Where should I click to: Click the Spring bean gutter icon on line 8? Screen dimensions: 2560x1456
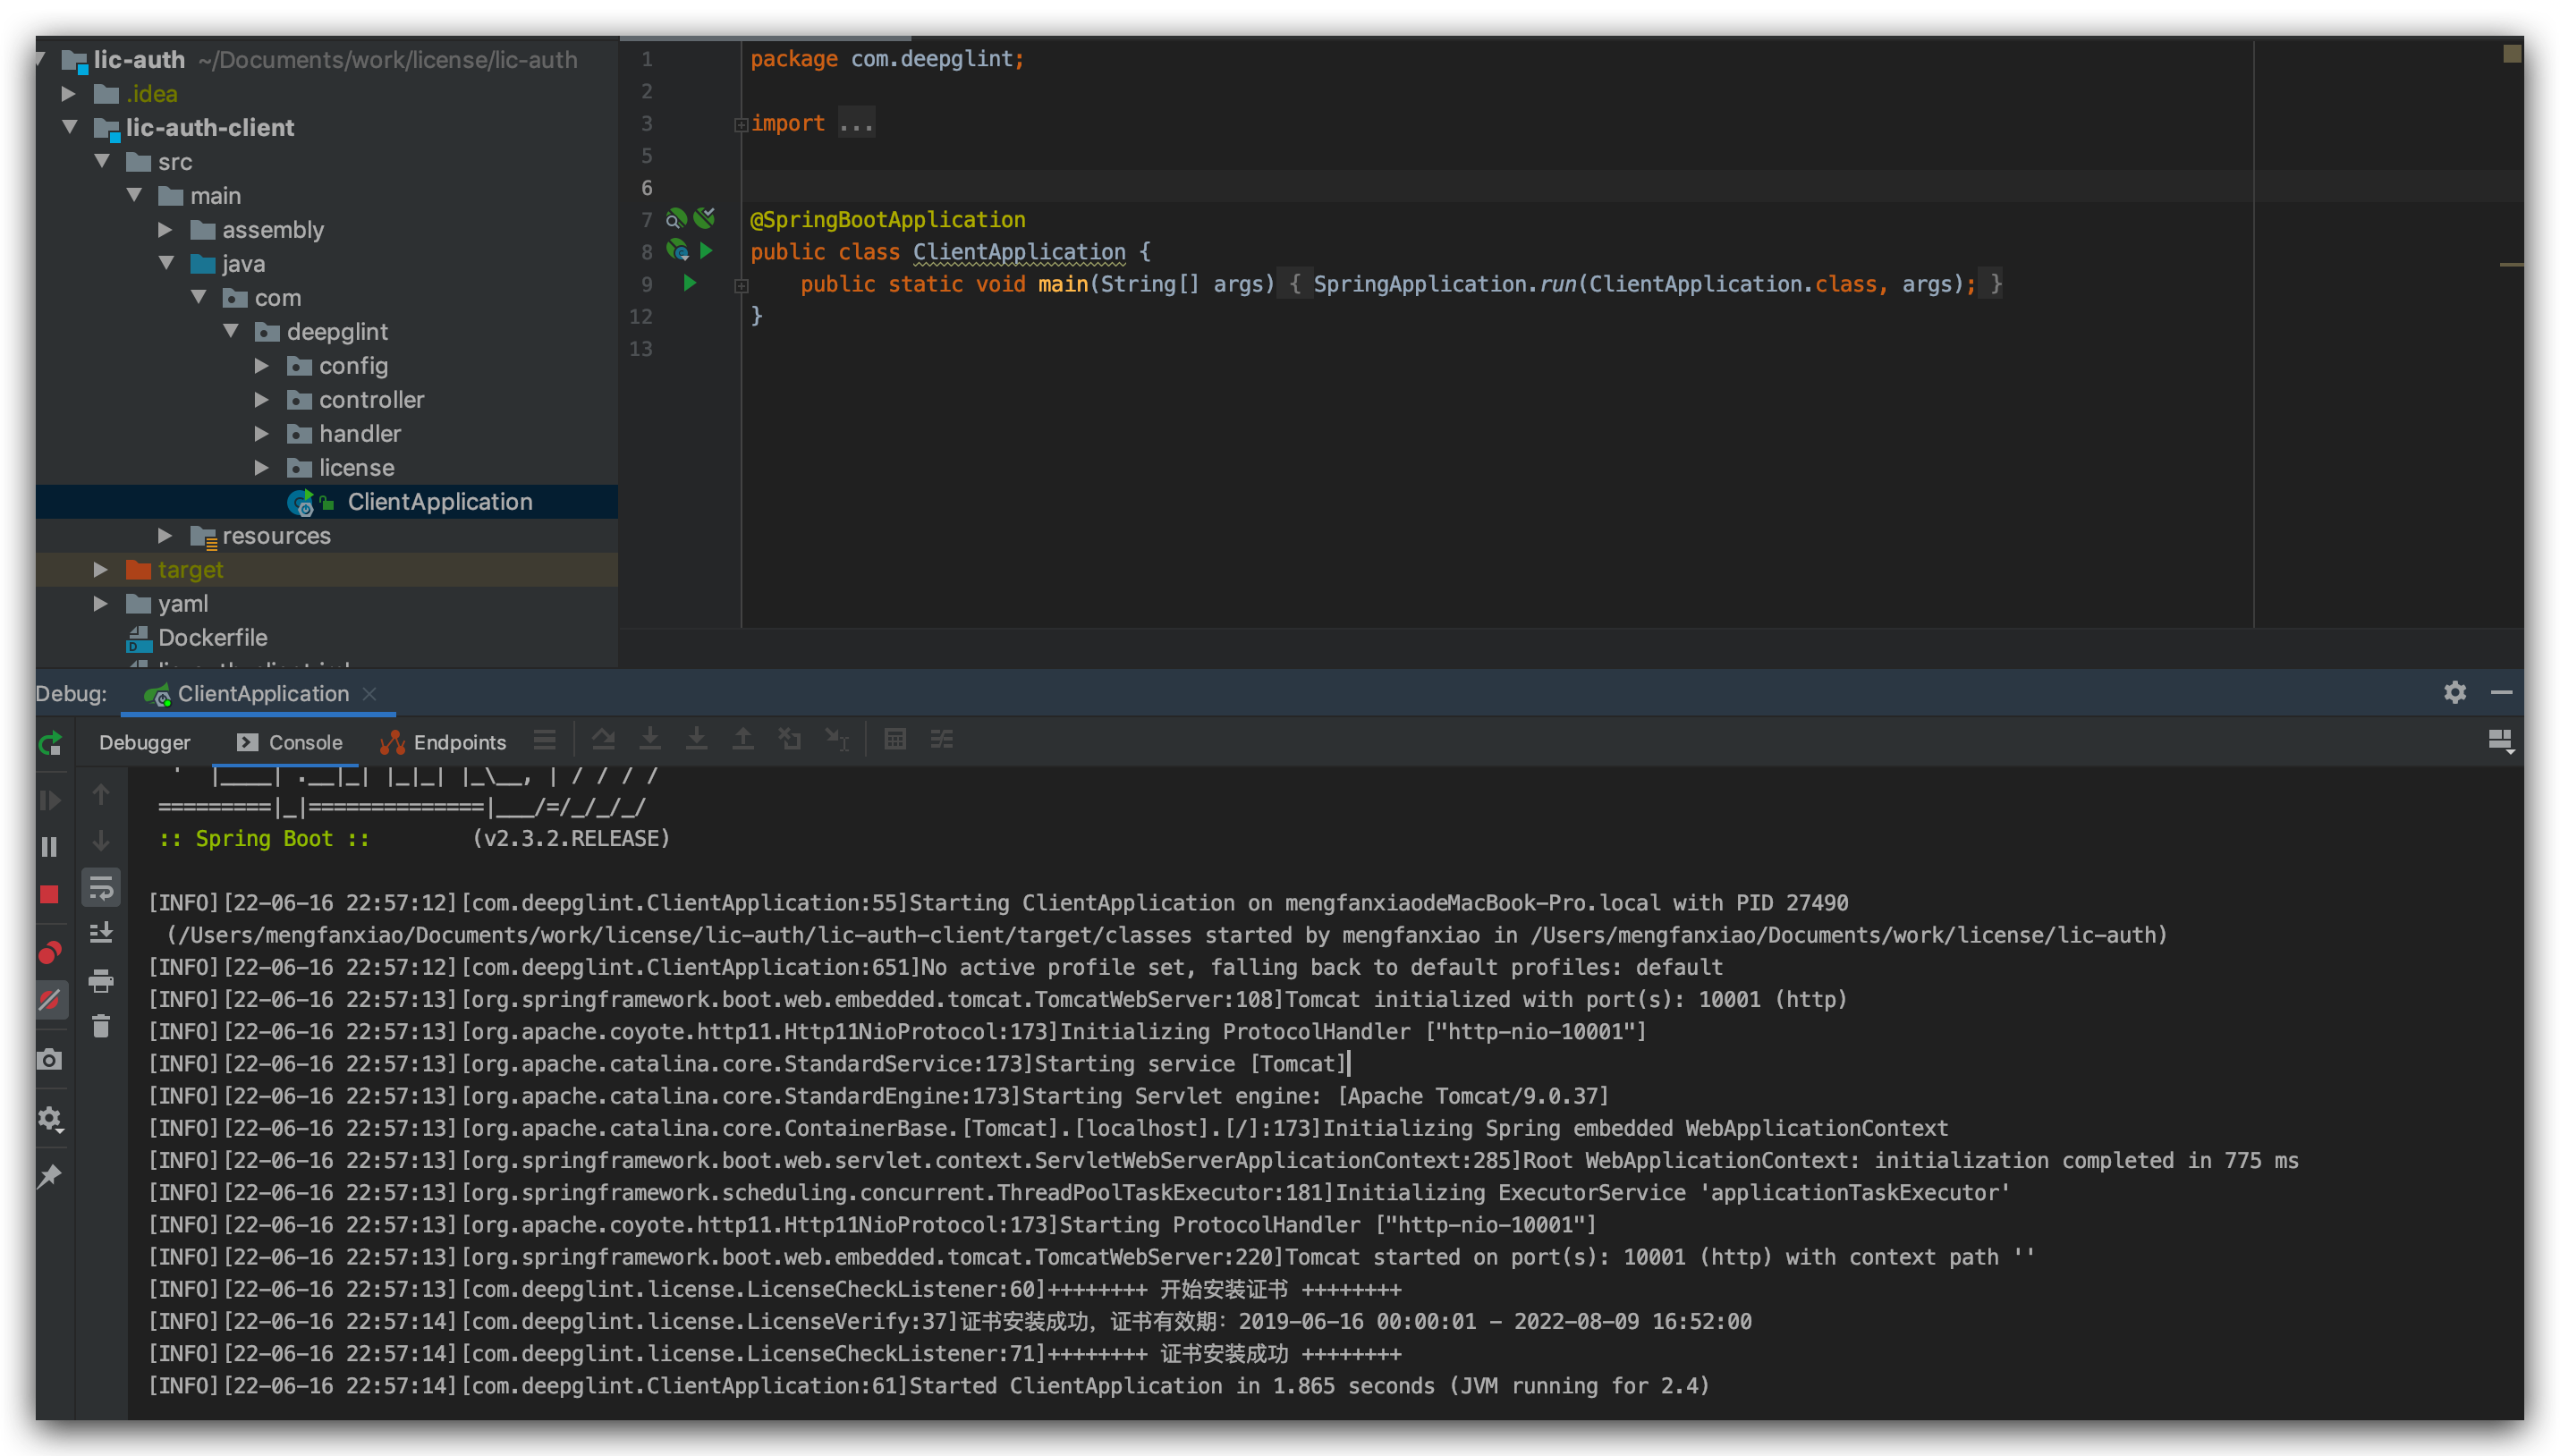677,250
